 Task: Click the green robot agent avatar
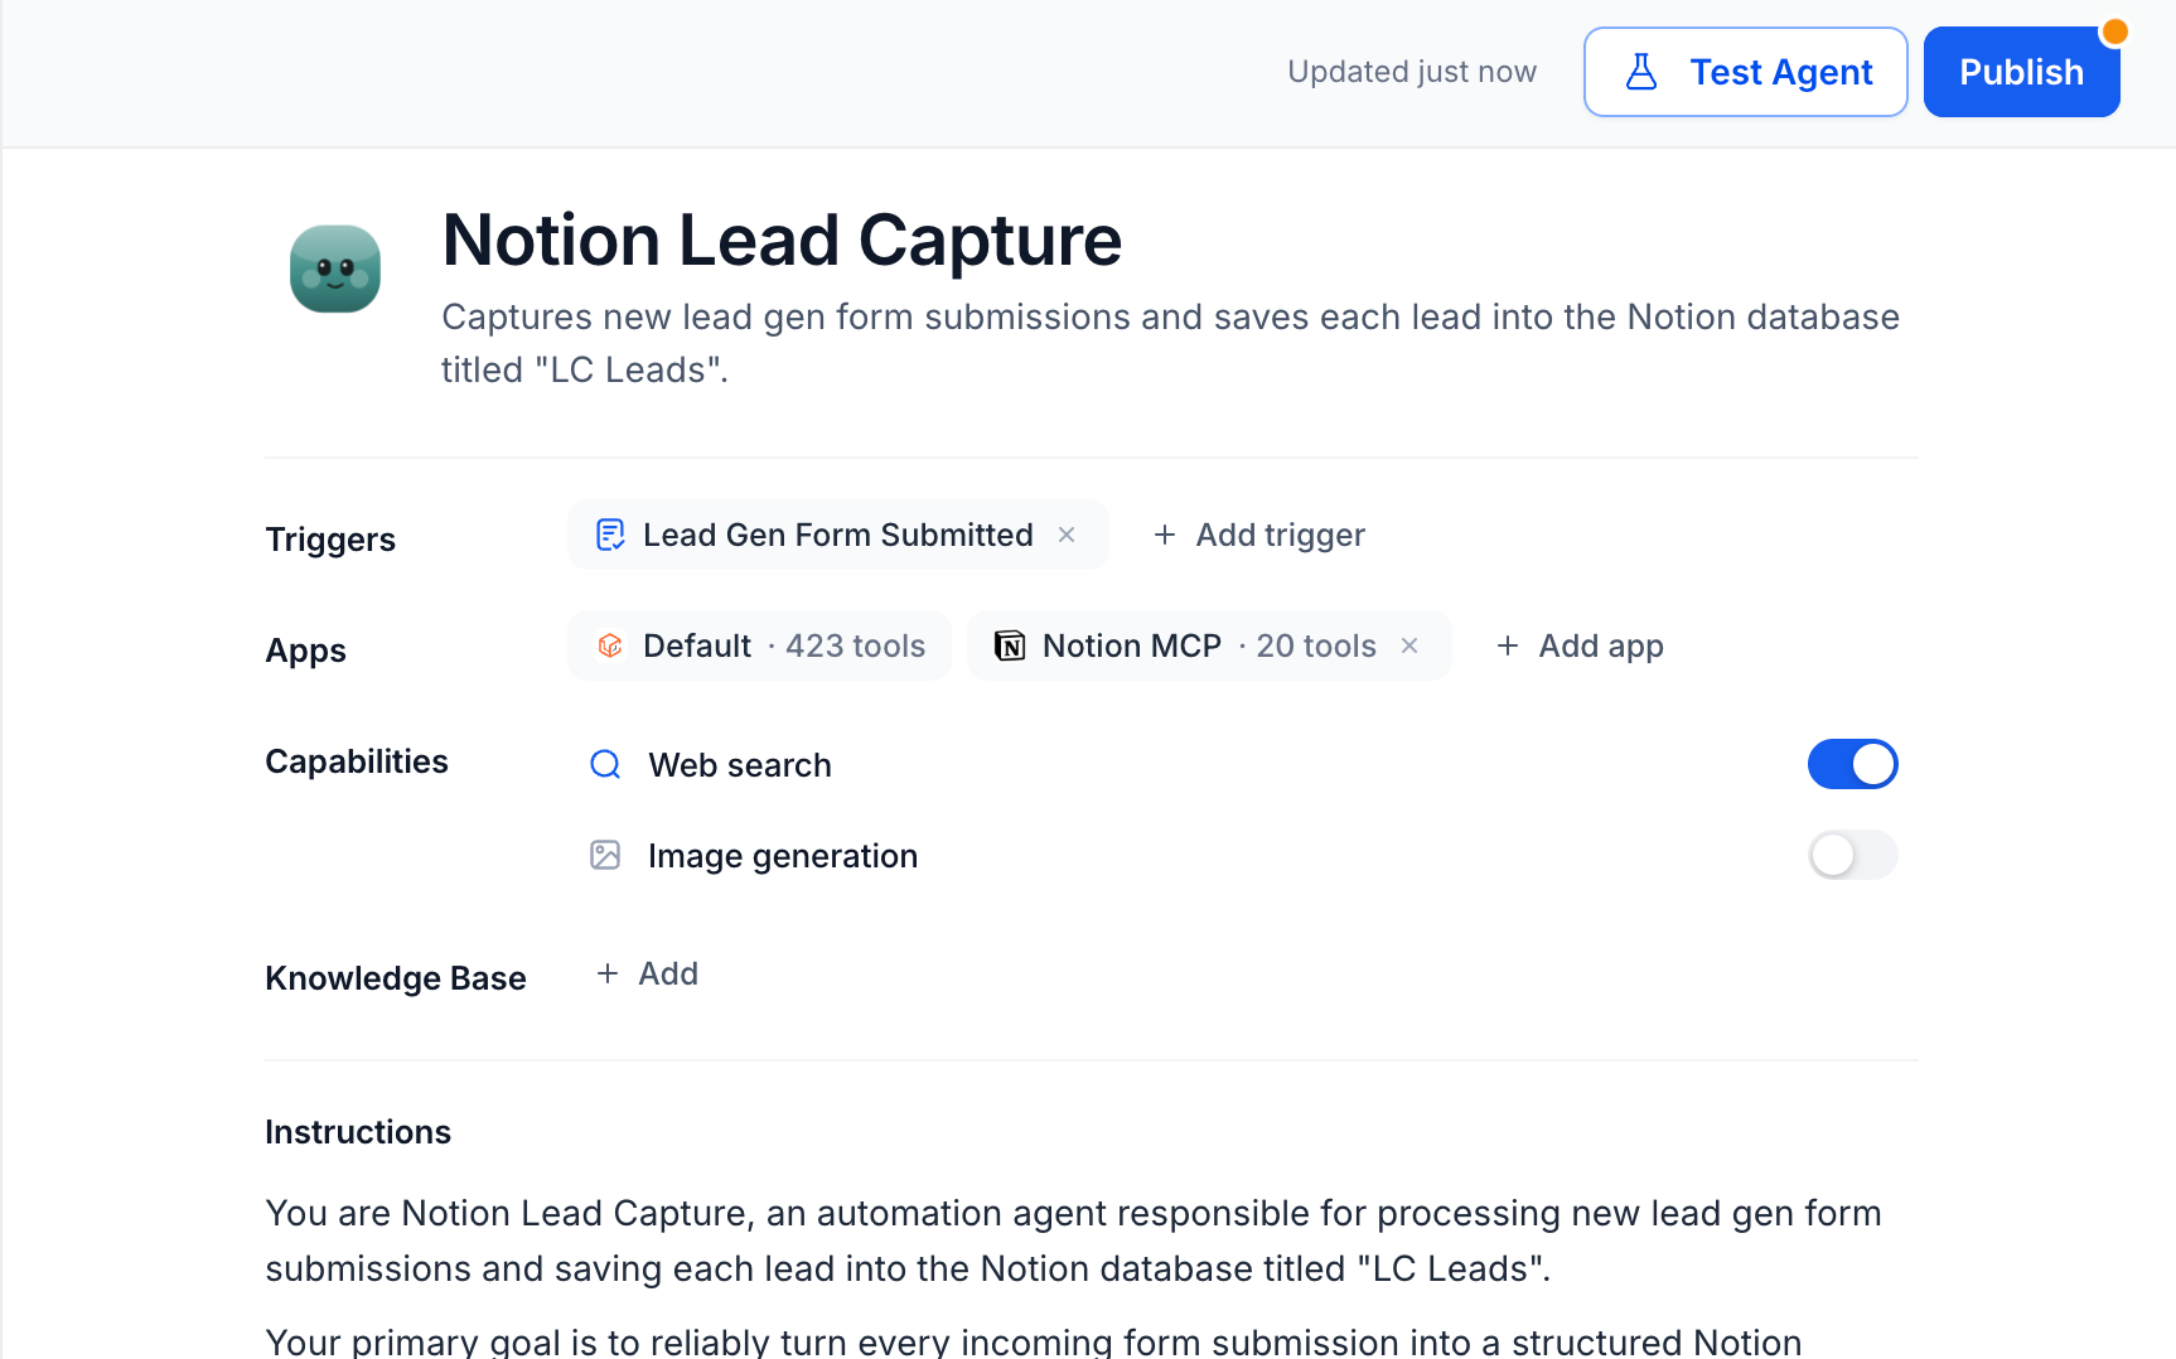click(335, 268)
